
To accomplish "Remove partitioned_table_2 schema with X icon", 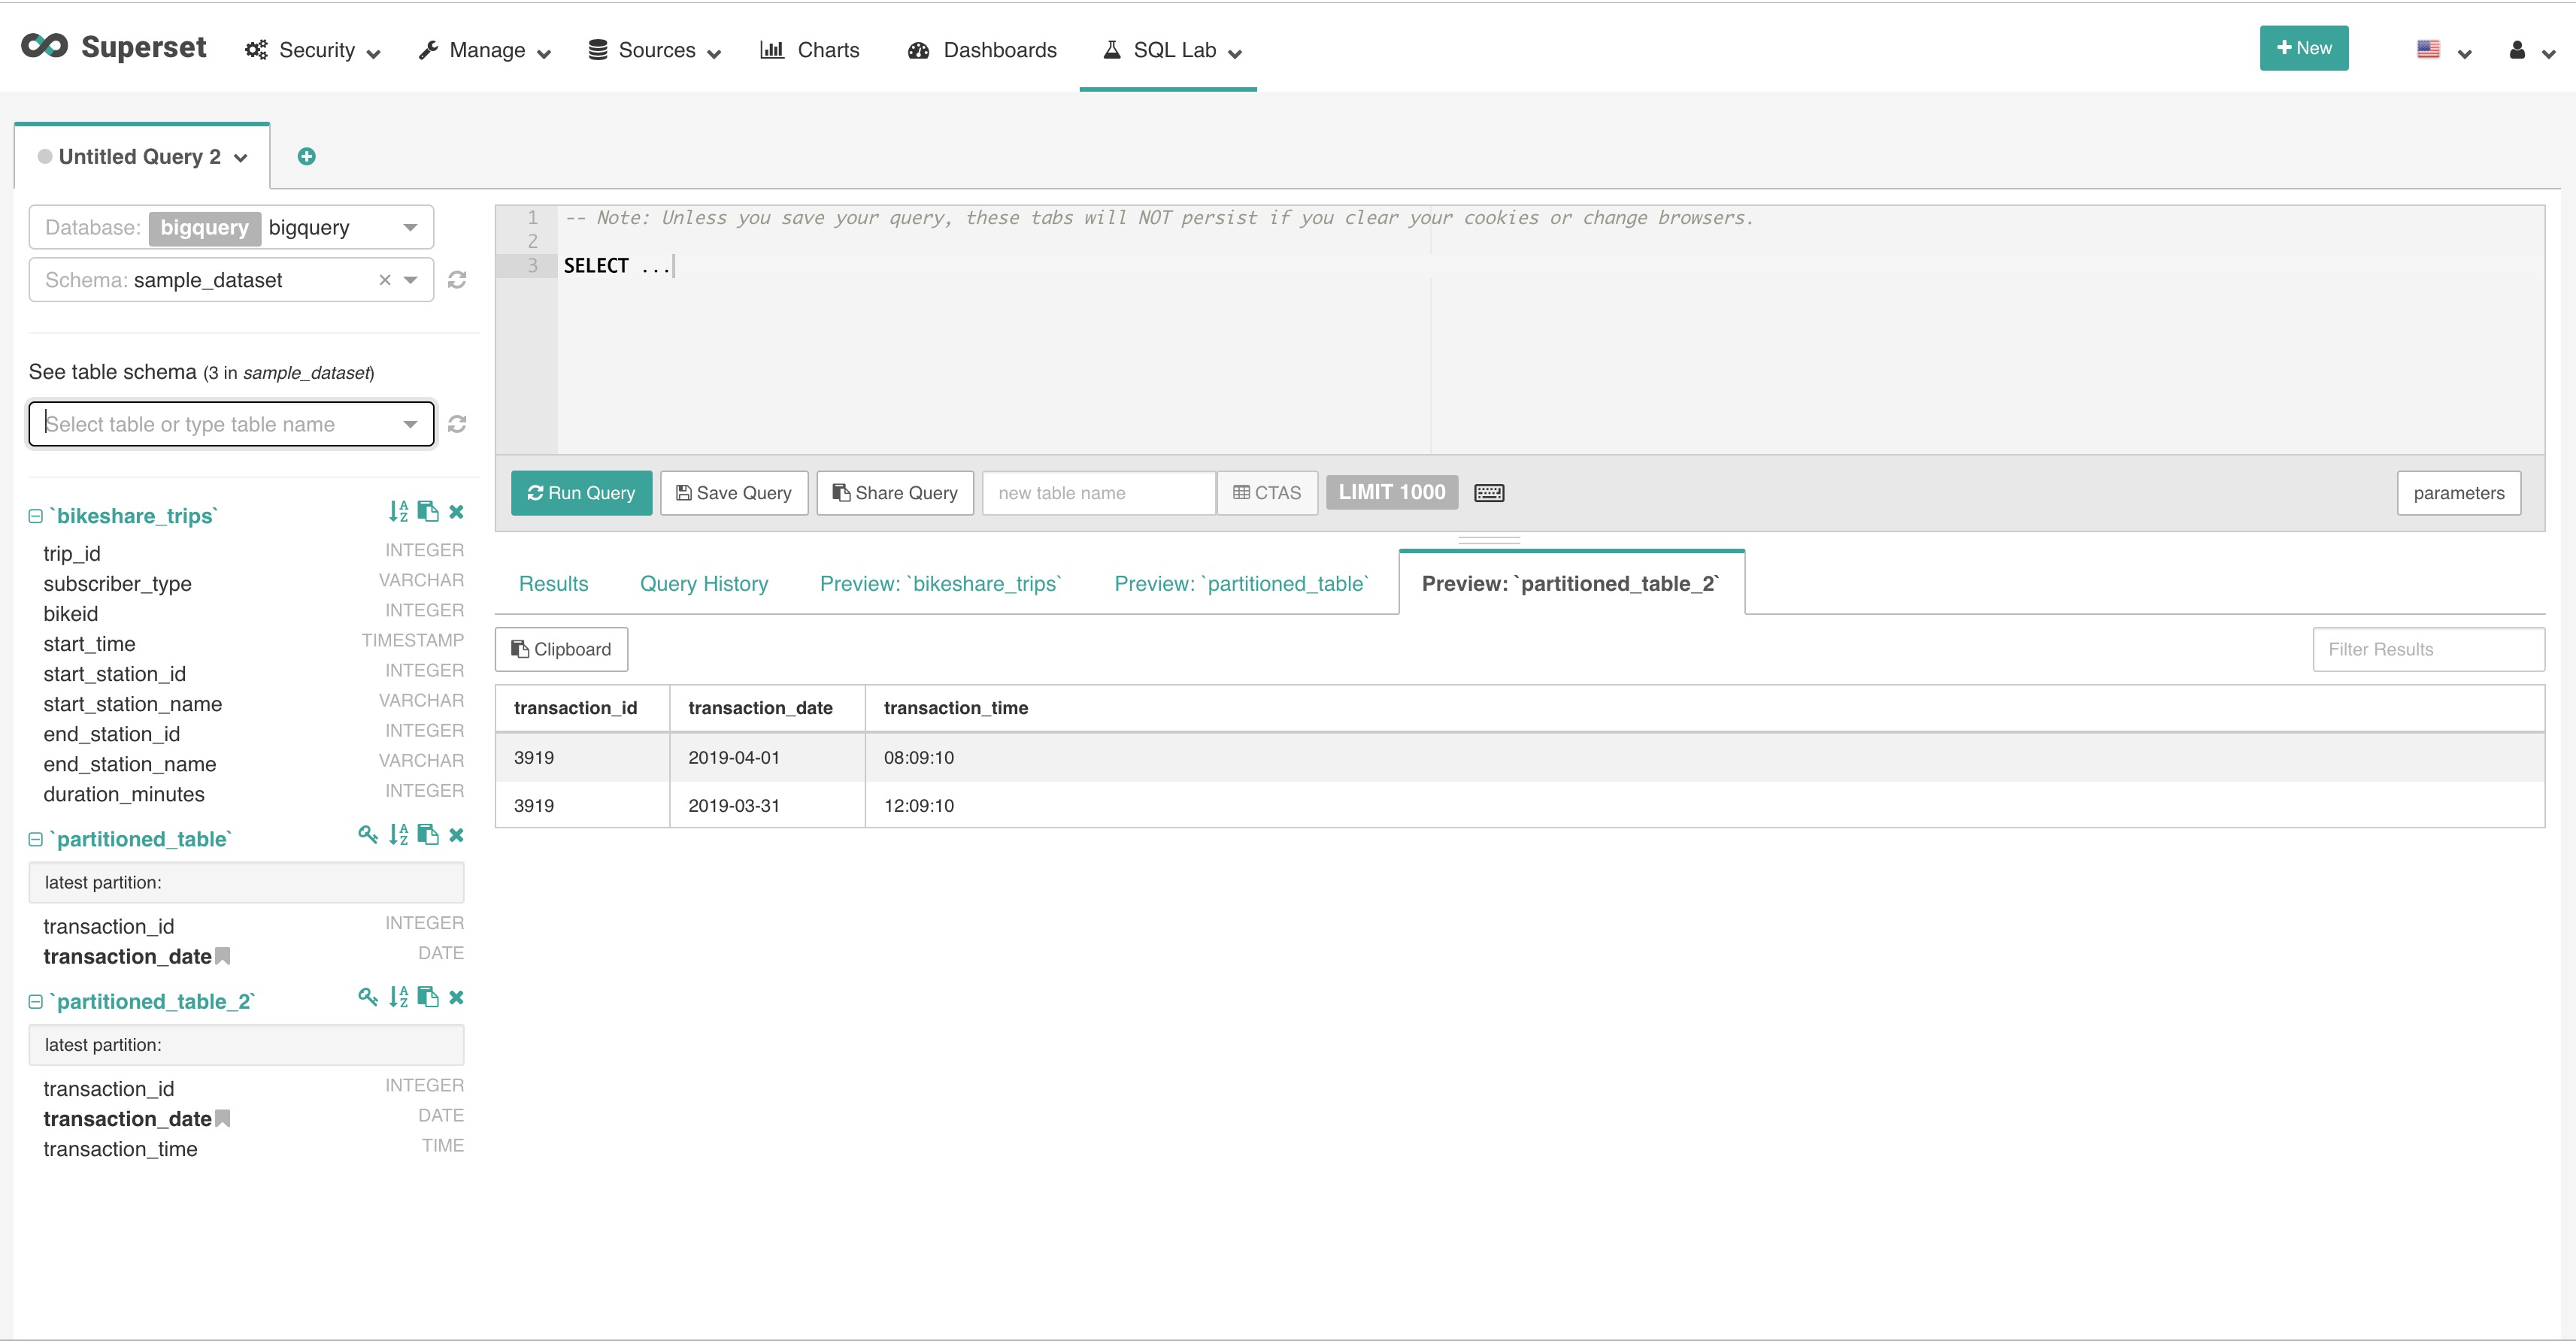I will click(x=457, y=997).
